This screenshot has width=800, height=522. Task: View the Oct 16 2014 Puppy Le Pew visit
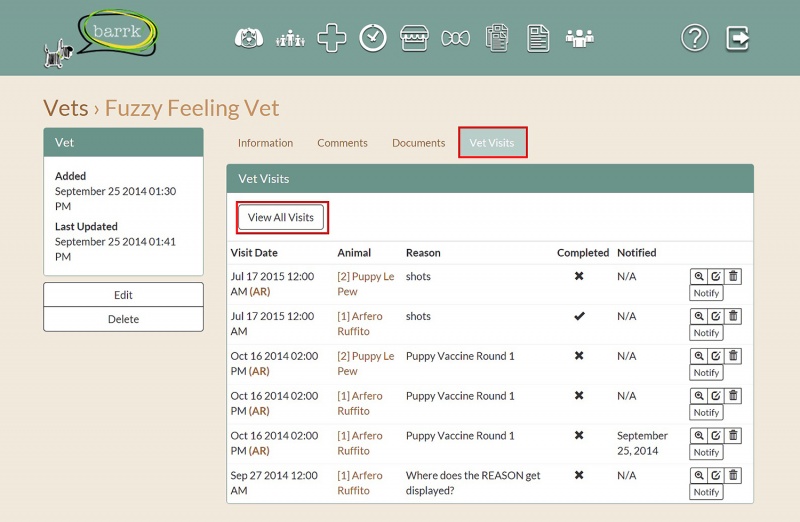(698, 356)
